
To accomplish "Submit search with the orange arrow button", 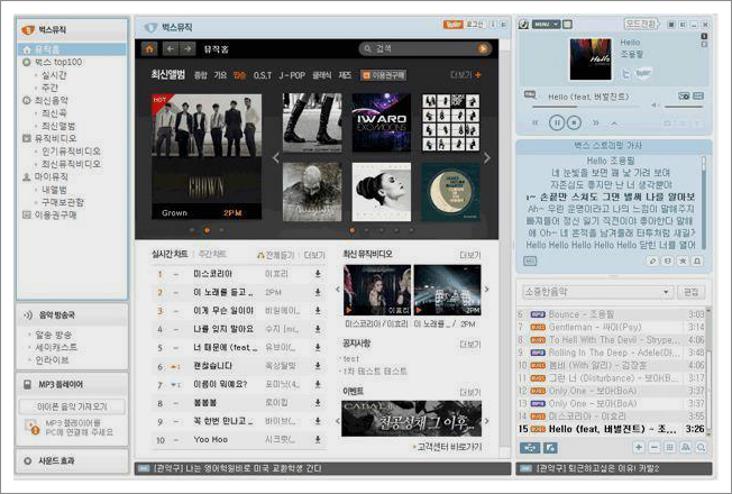I will point(483,49).
